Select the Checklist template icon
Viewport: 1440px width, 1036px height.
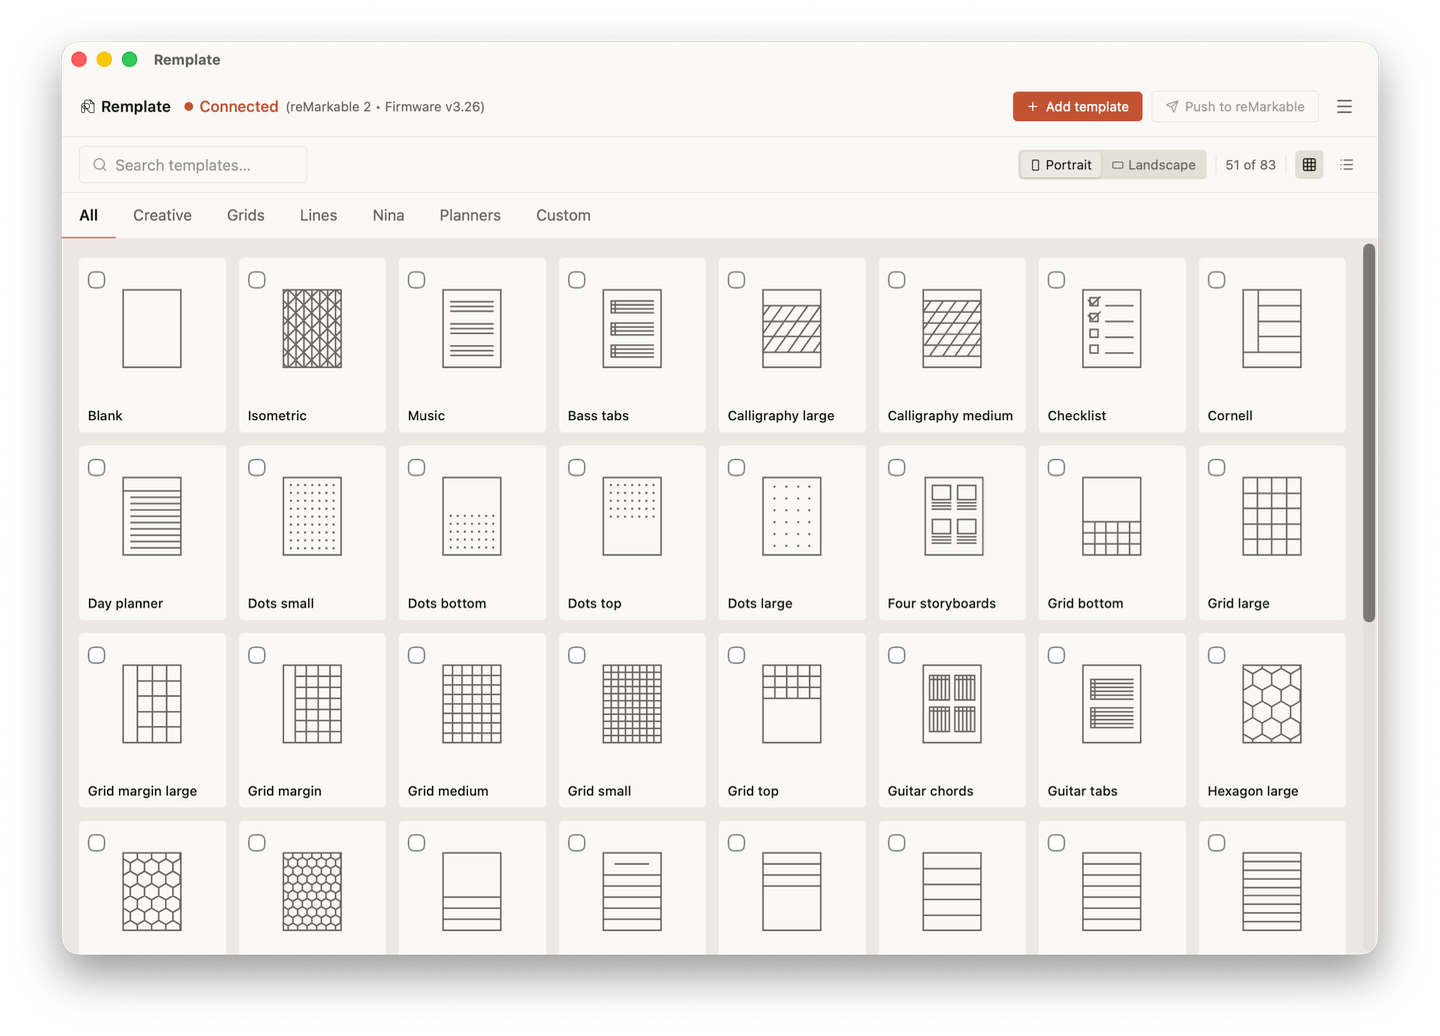tap(1112, 329)
